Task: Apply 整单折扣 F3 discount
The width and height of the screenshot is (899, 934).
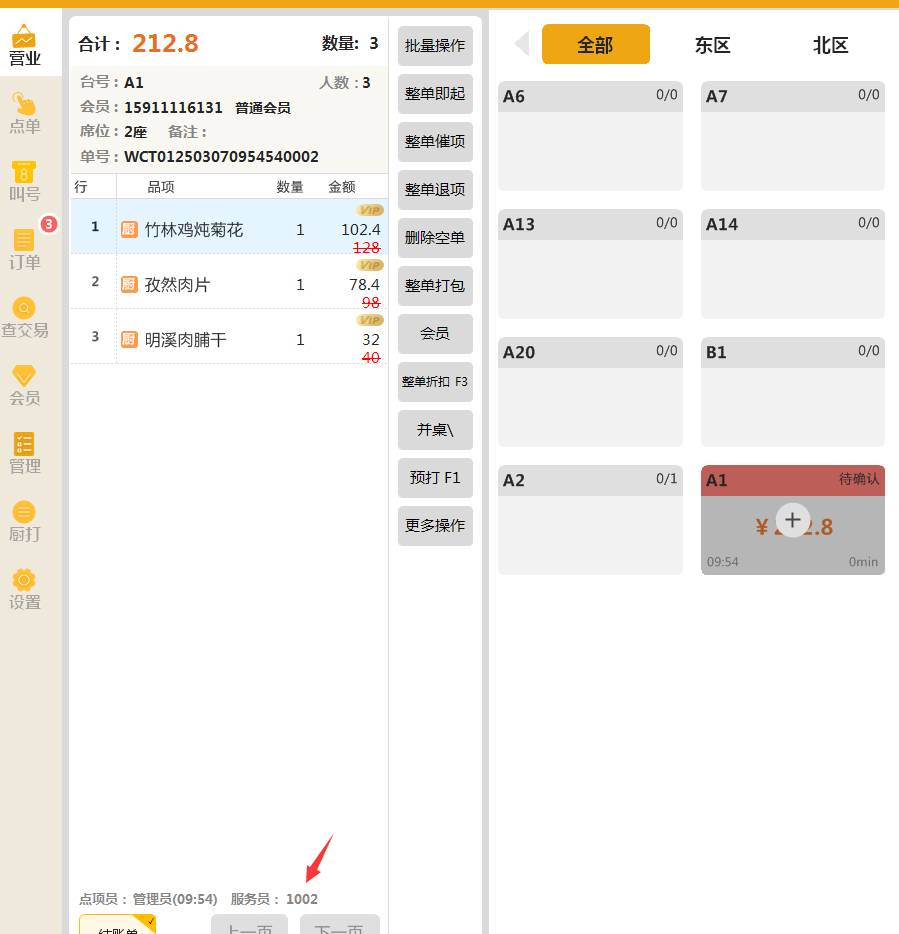Action: click(435, 382)
